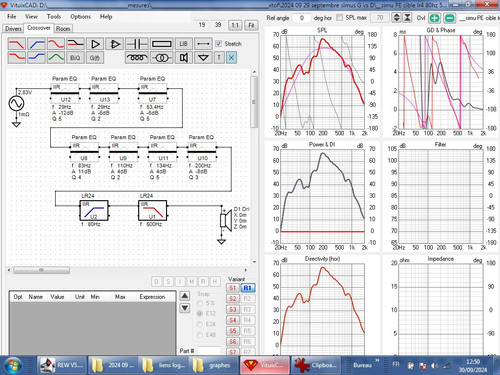This screenshot has height=375, width=500.
Task: Switch to the Drivers tab
Action: pyautogui.click(x=13, y=29)
